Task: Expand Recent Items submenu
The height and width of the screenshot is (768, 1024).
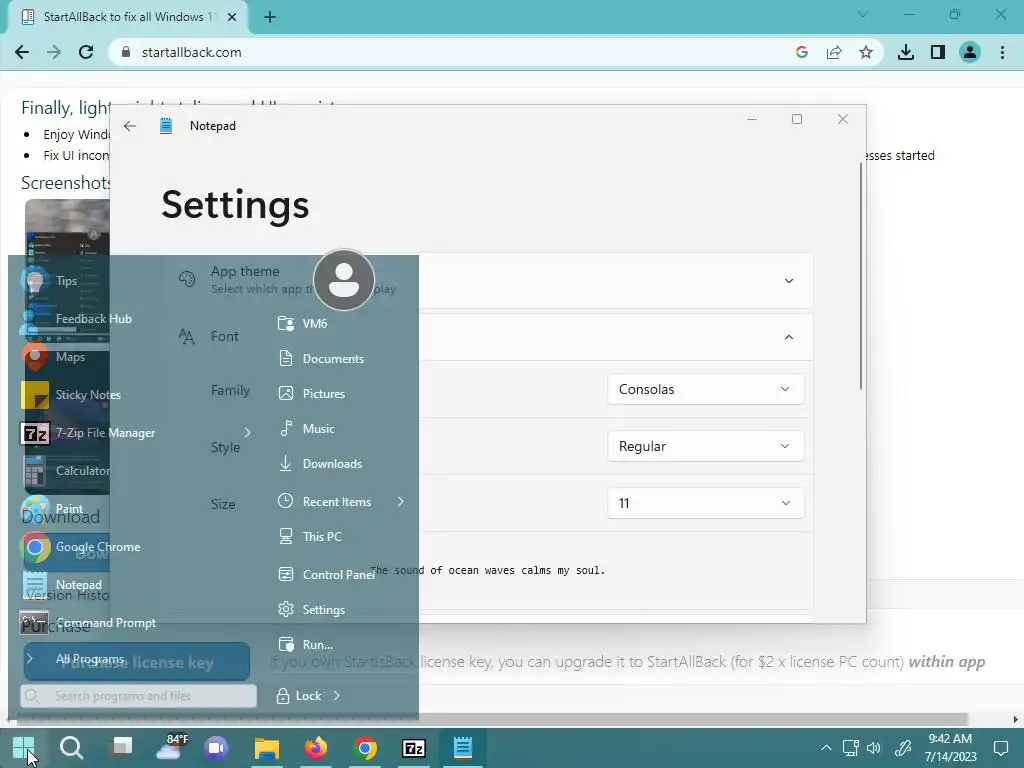Action: [x=342, y=502]
